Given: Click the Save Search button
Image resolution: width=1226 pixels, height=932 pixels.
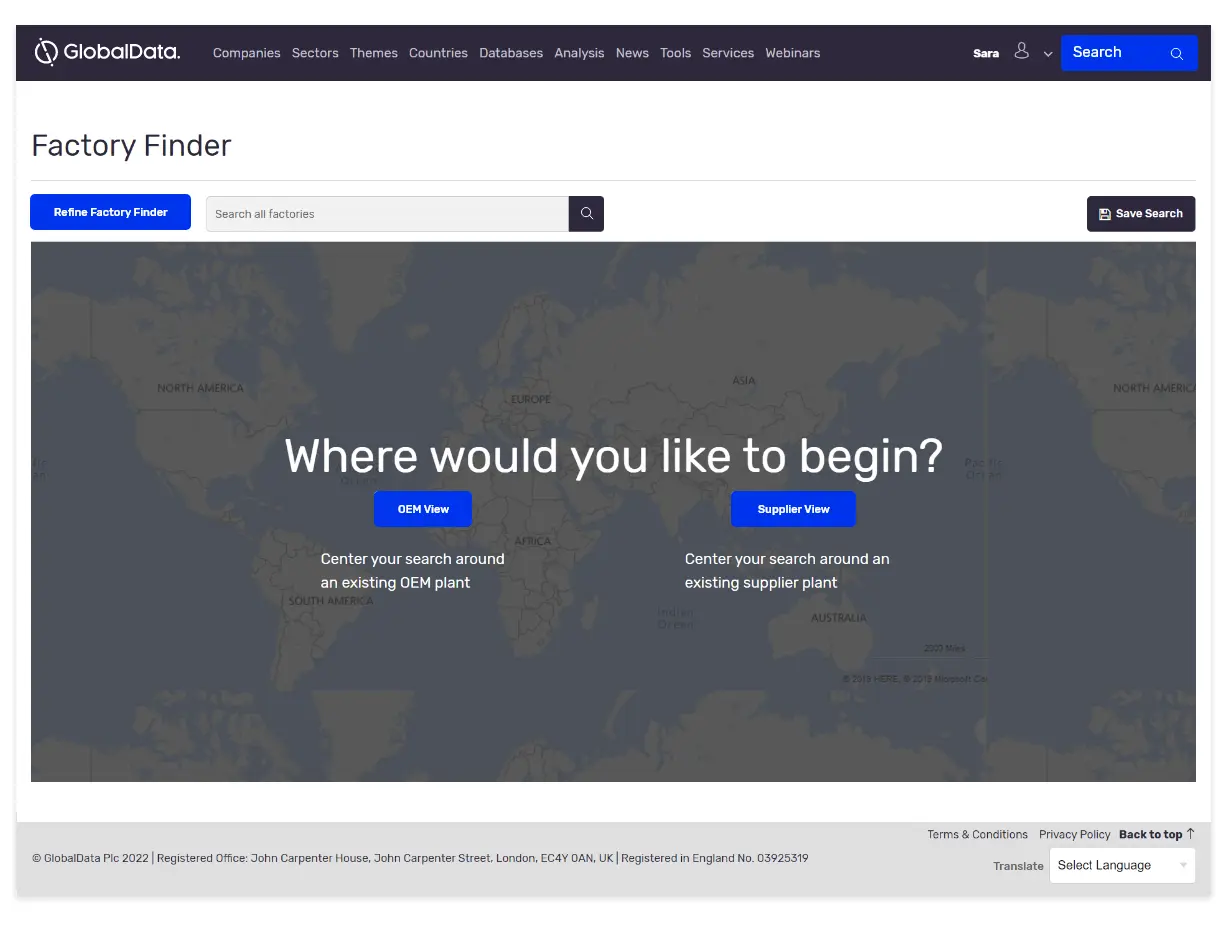Looking at the screenshot, I should click(1140, 214).
